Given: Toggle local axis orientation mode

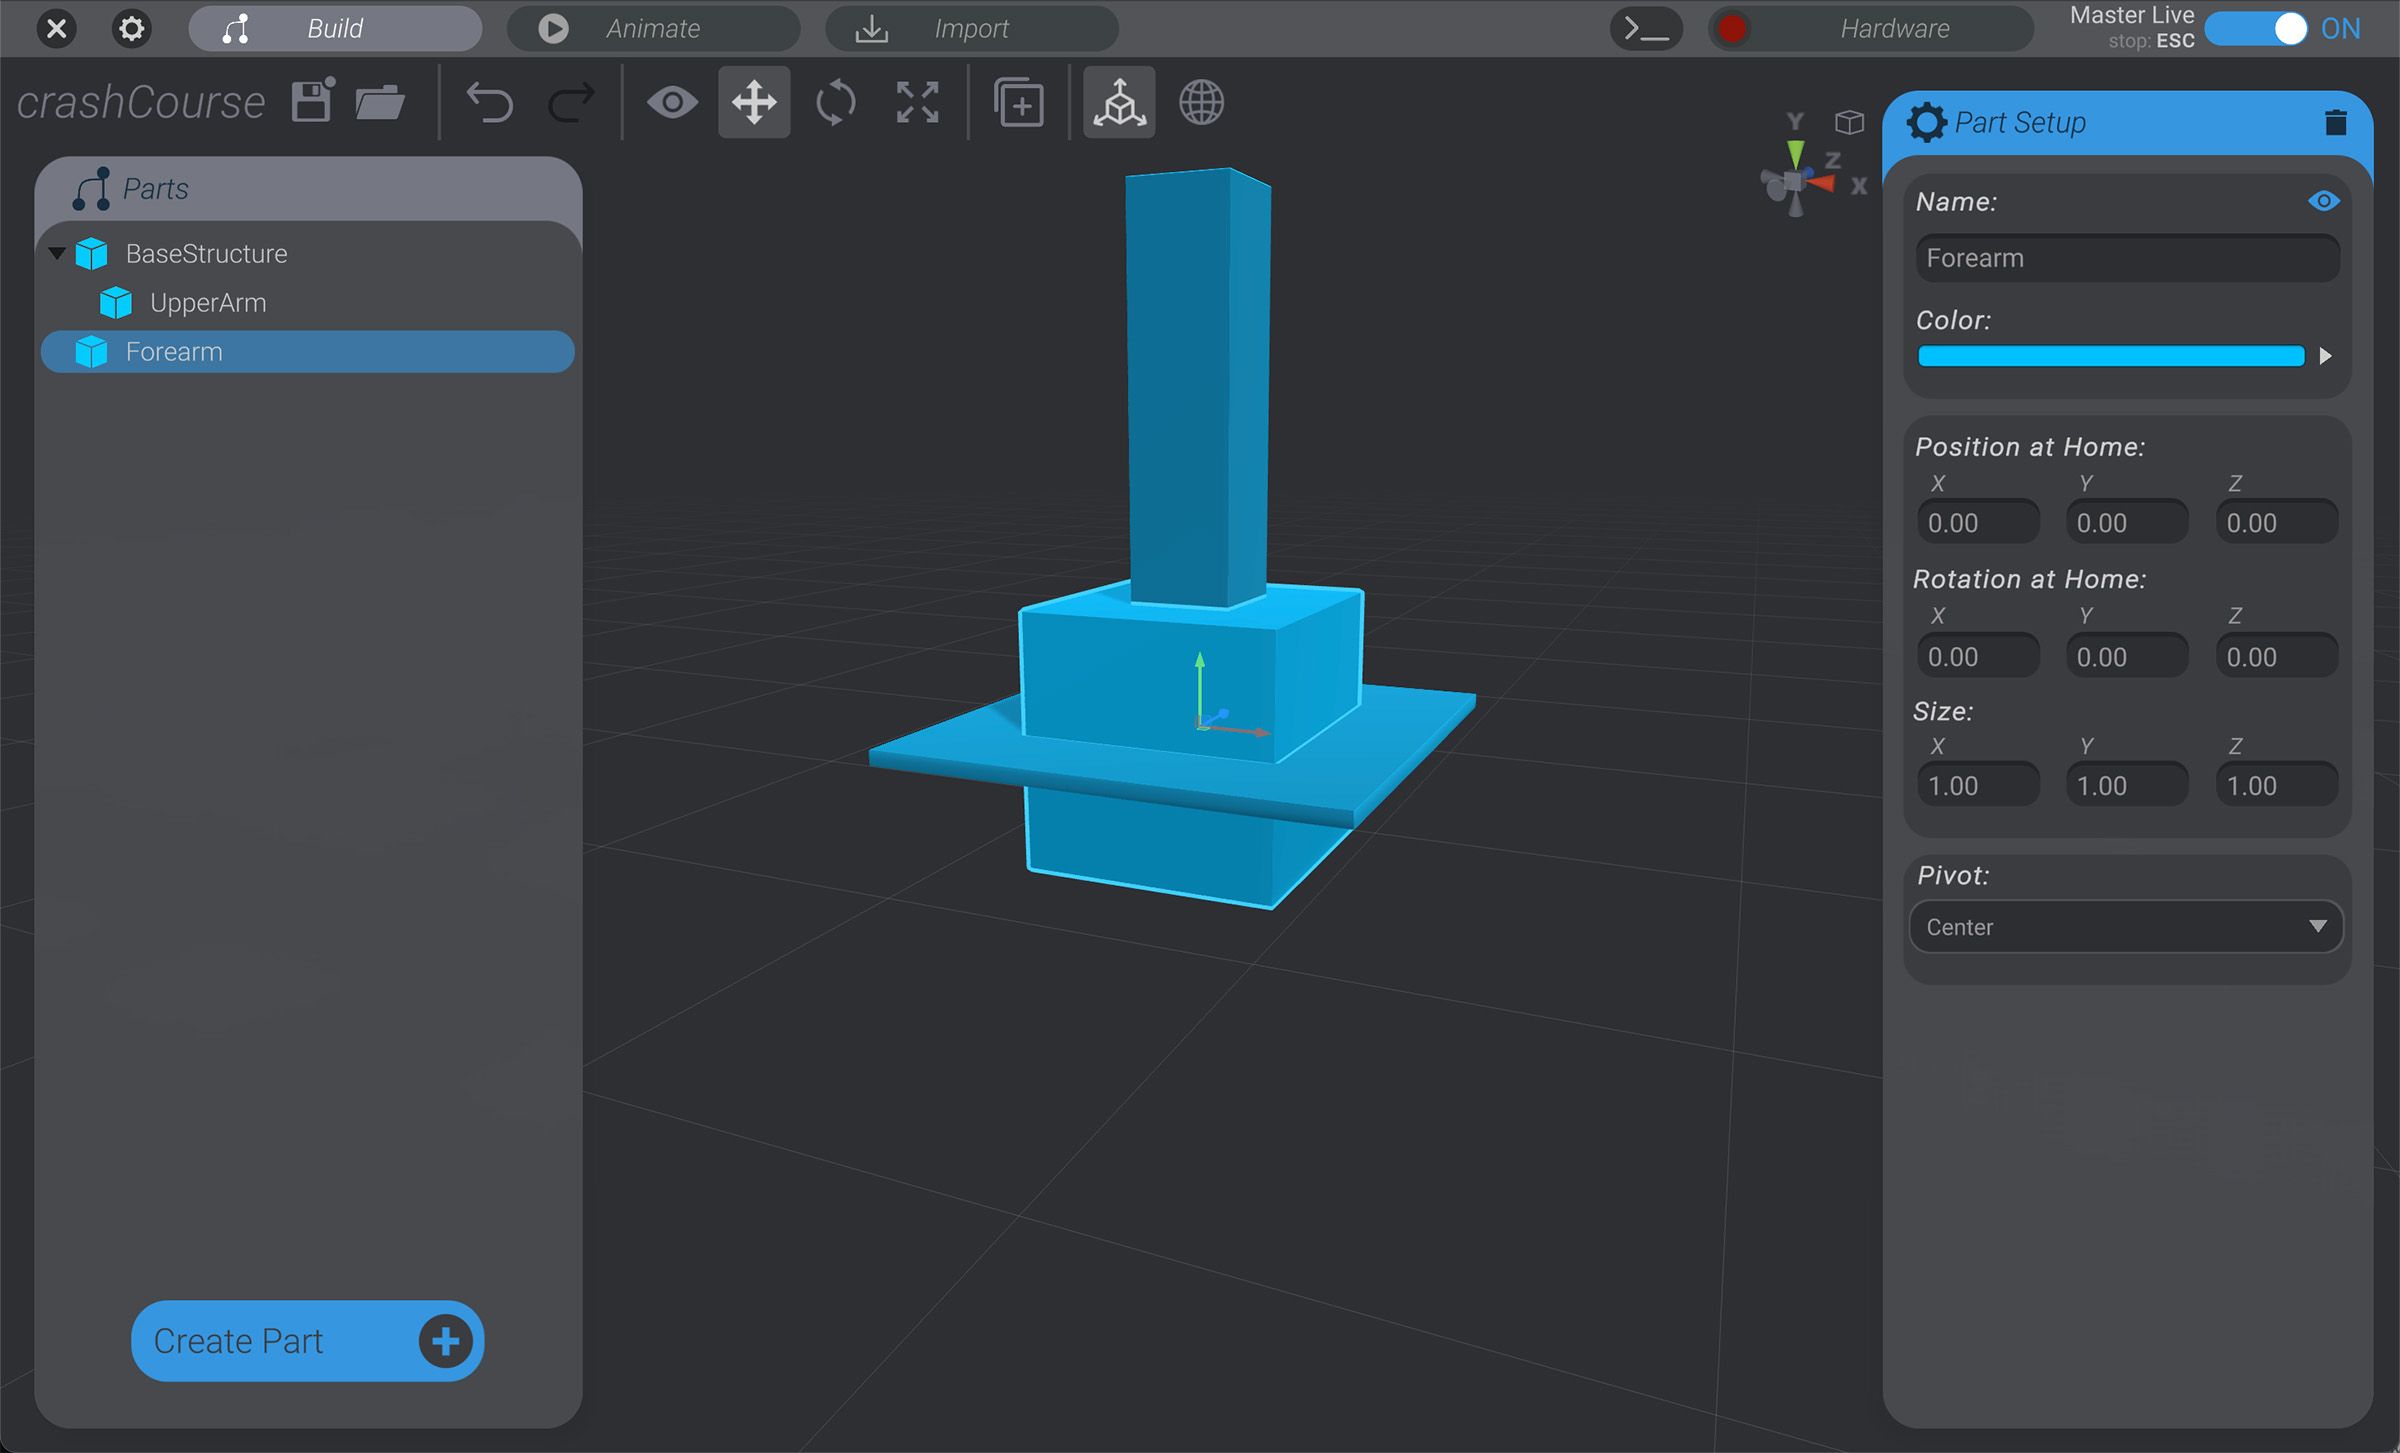Looking at the screenshot, I should point(1118,101).
